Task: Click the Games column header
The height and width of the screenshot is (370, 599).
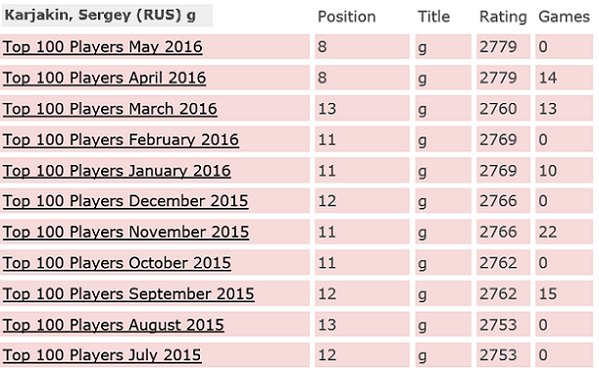Action: (564, 16)
